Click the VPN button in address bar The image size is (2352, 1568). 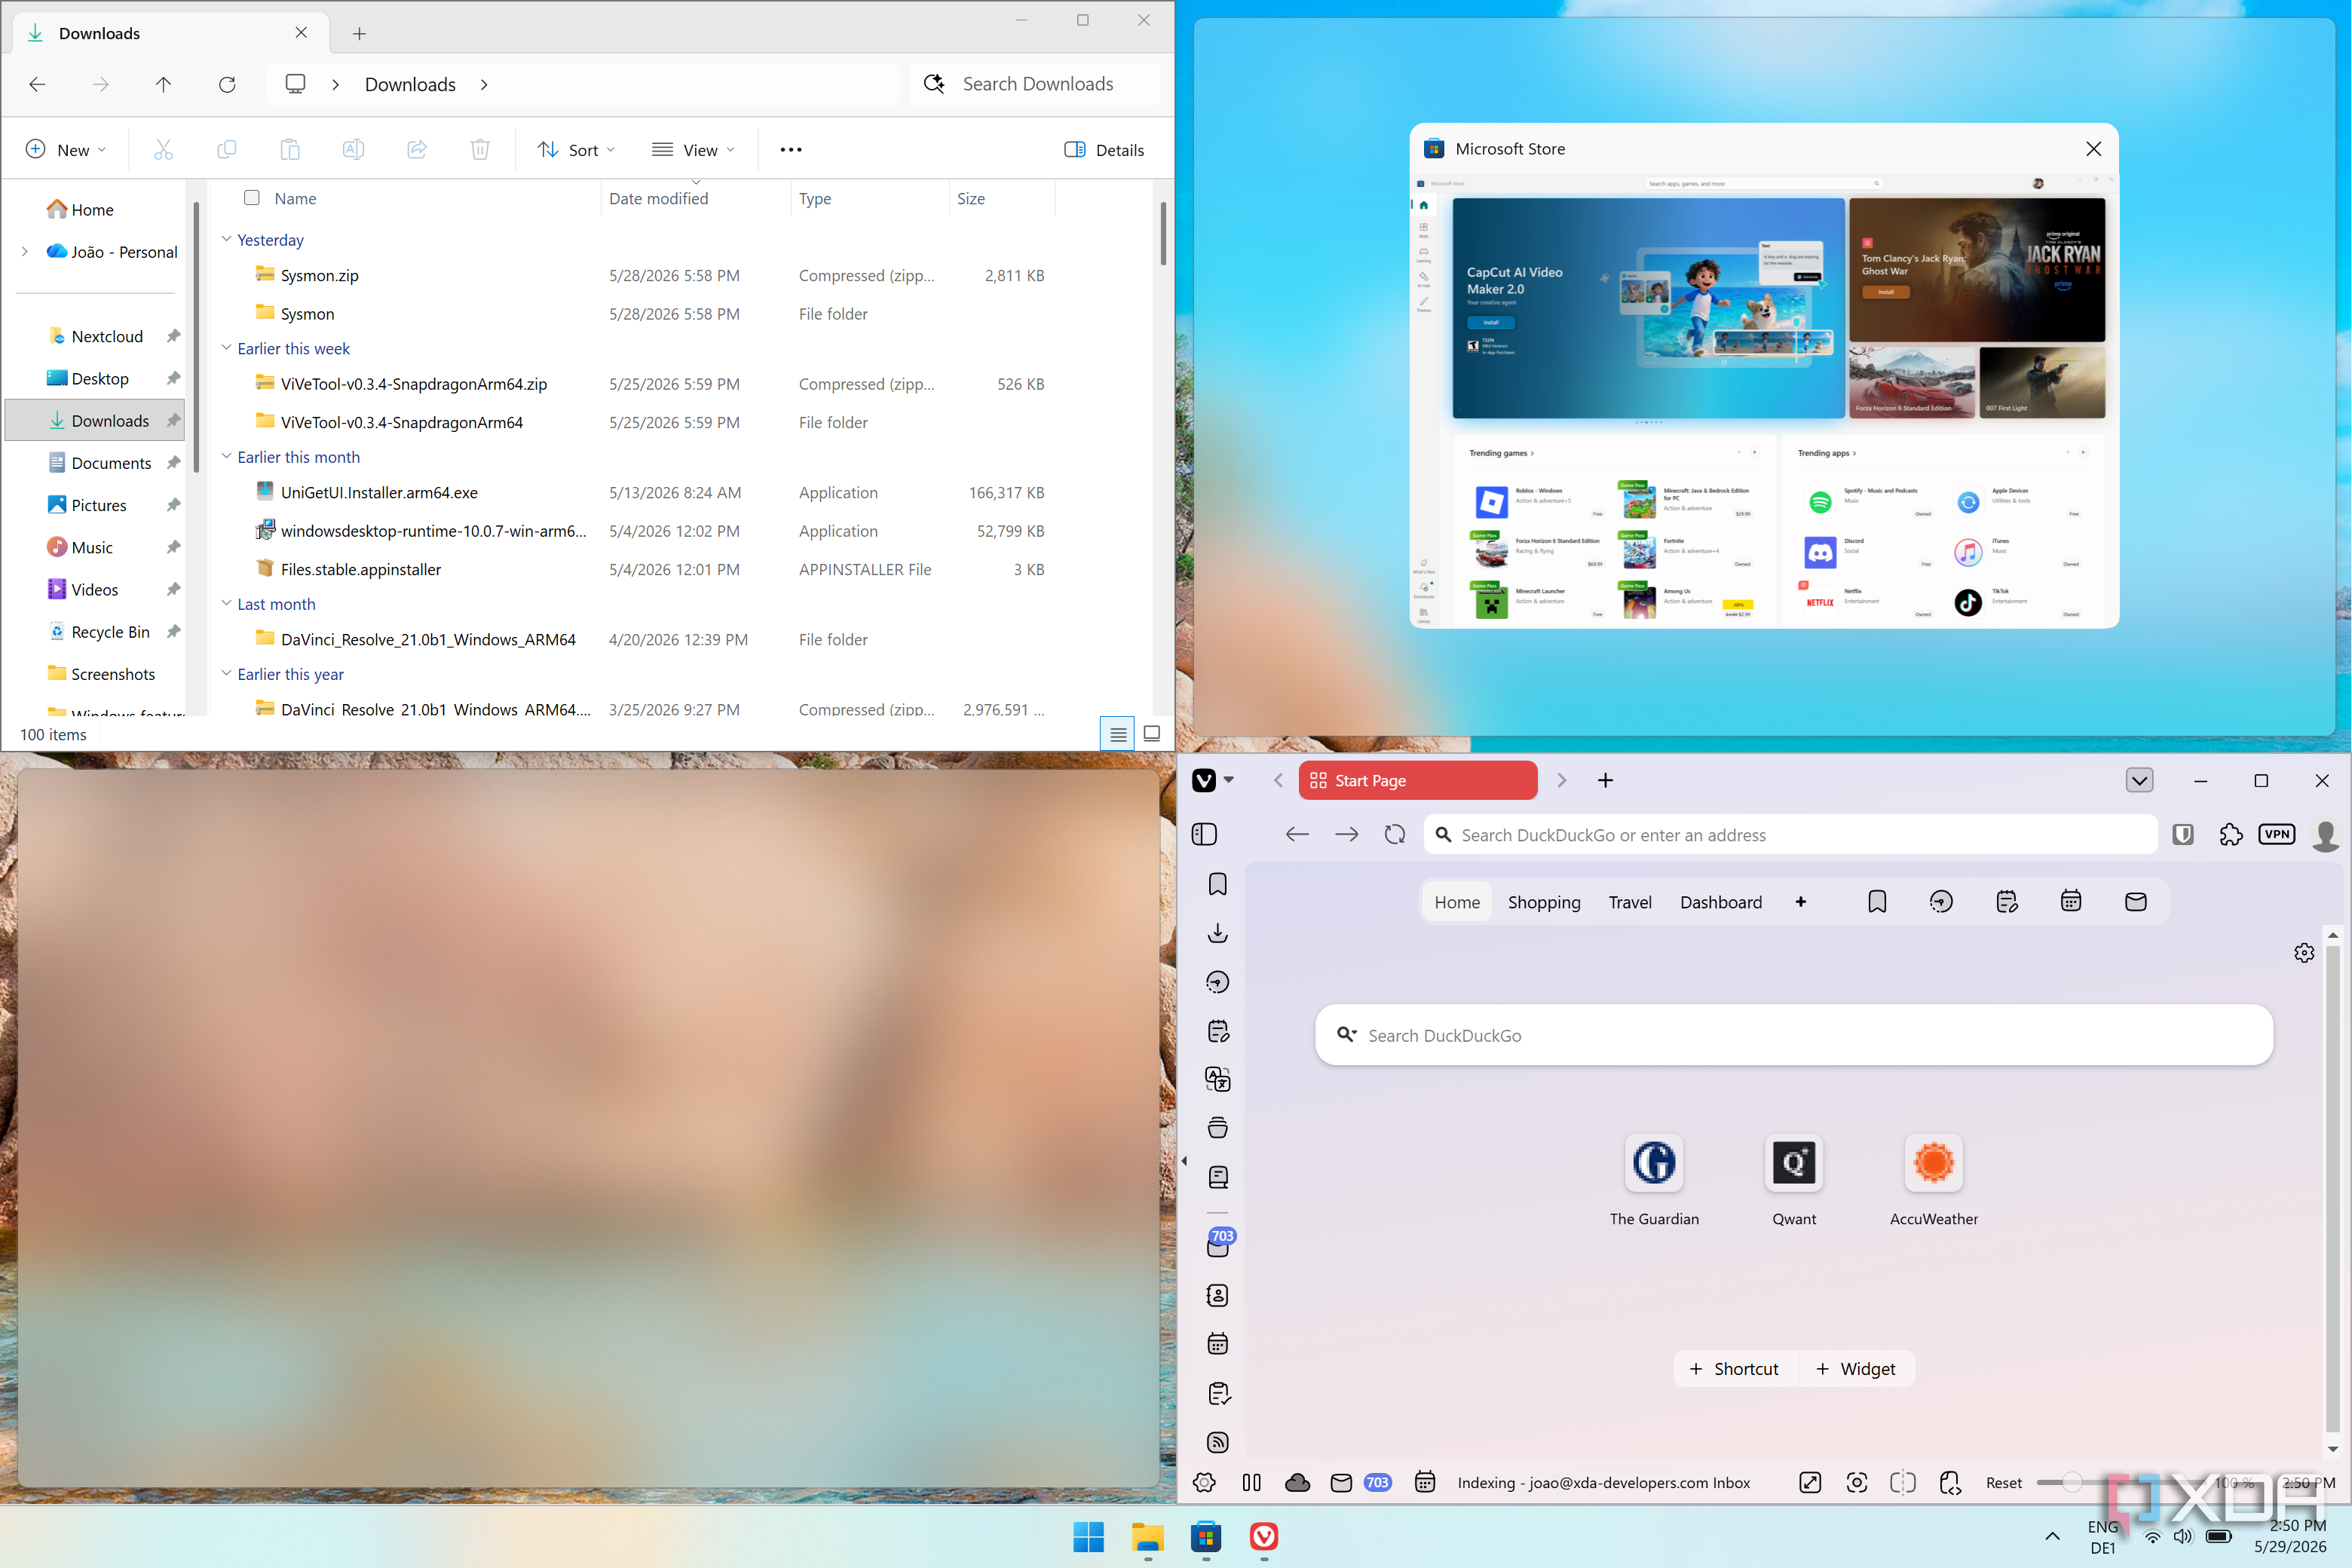[2276, 834]
